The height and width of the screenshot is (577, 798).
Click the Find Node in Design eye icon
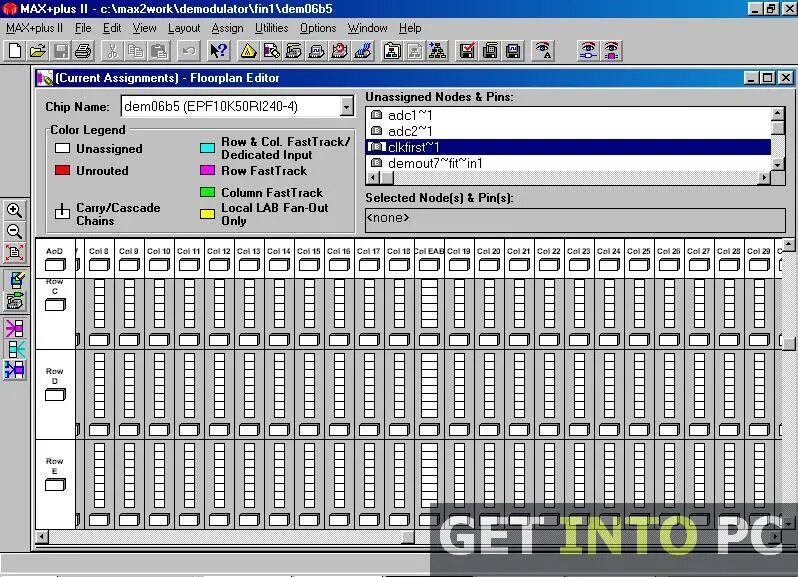click(588, 51)
